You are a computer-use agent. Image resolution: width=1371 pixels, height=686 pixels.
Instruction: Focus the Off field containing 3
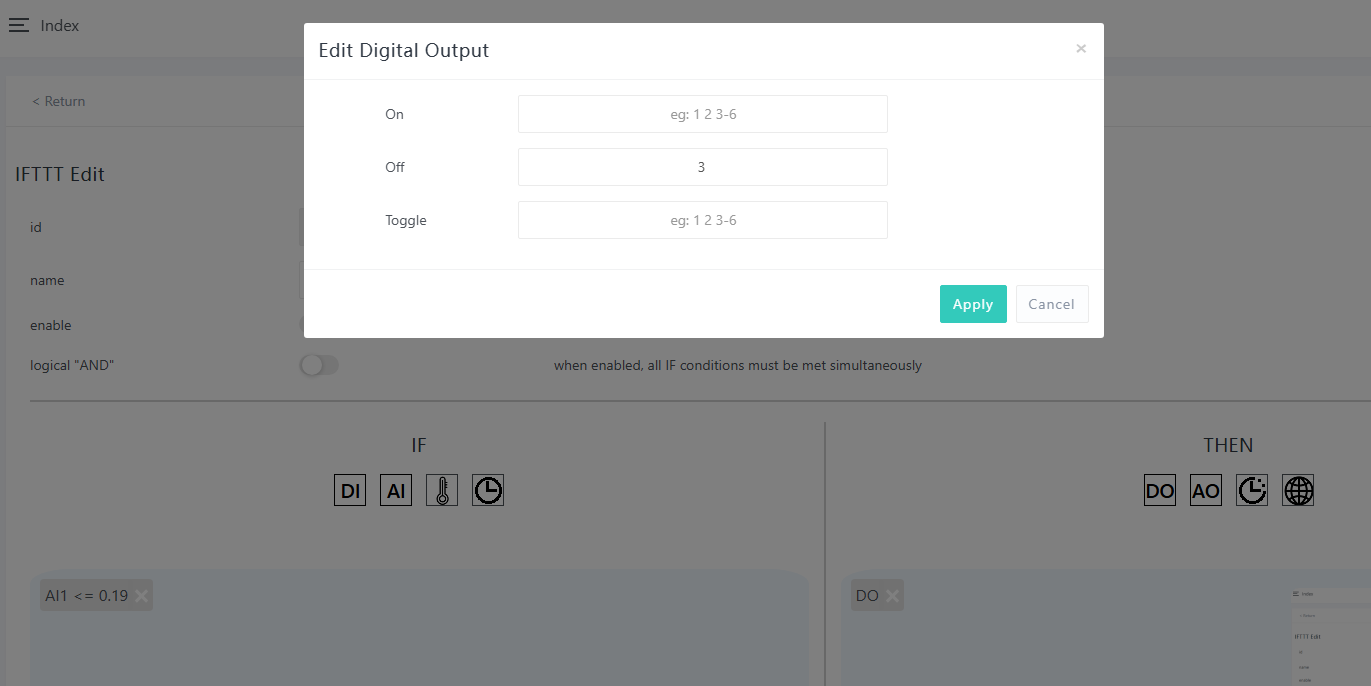click(x=702, y=167)
